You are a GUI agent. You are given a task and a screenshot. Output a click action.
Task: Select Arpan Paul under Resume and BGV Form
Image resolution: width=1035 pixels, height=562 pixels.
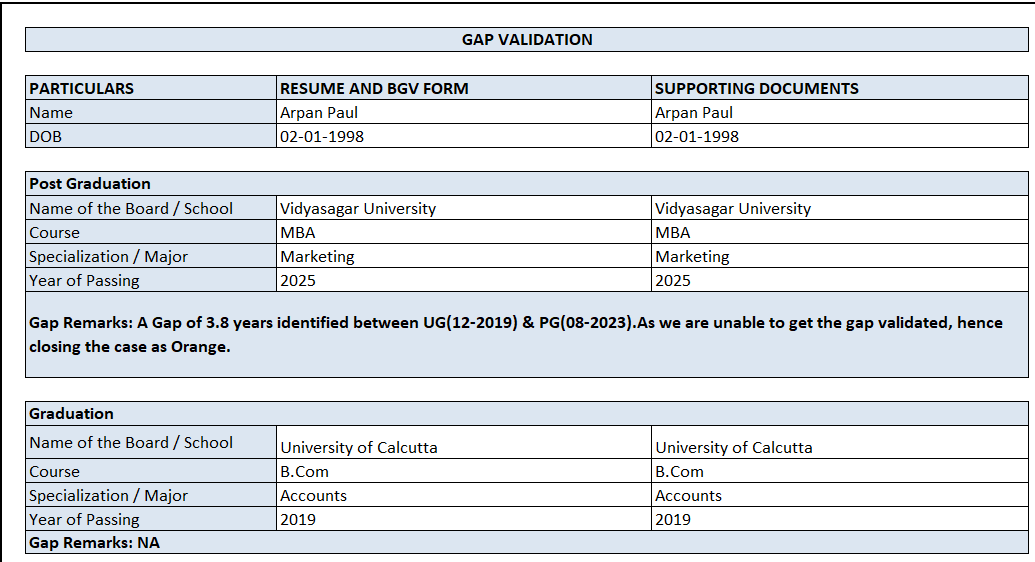pyautogui.click(x=319, y=113)
